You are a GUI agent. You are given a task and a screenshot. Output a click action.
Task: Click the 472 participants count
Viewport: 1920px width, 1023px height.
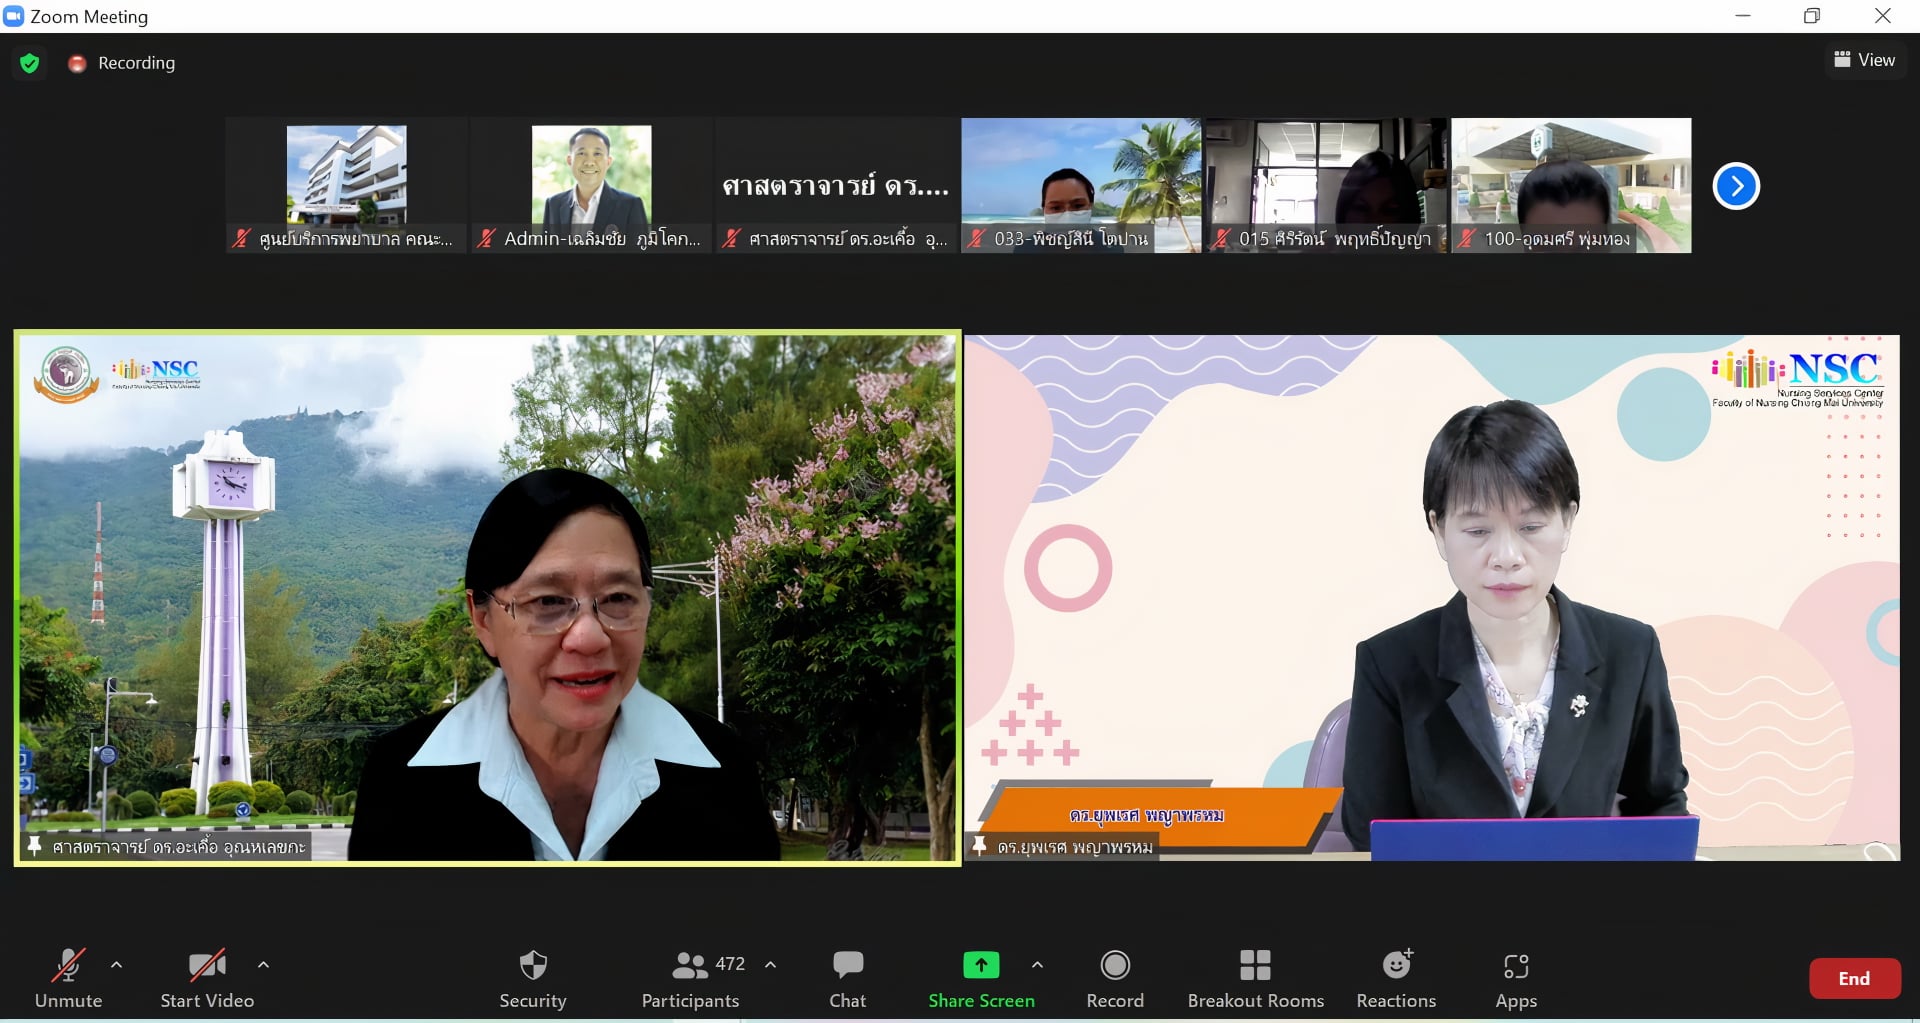pos(730,964)
